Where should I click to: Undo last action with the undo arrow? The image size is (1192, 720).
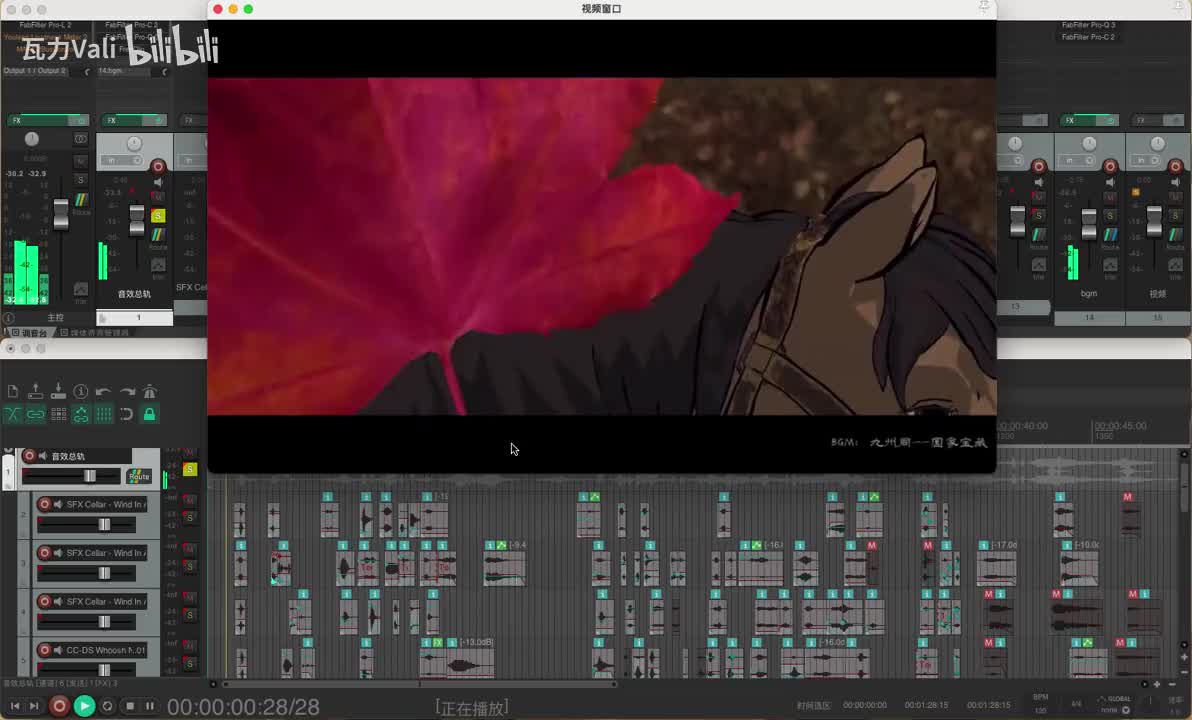[x=103, y=392]
